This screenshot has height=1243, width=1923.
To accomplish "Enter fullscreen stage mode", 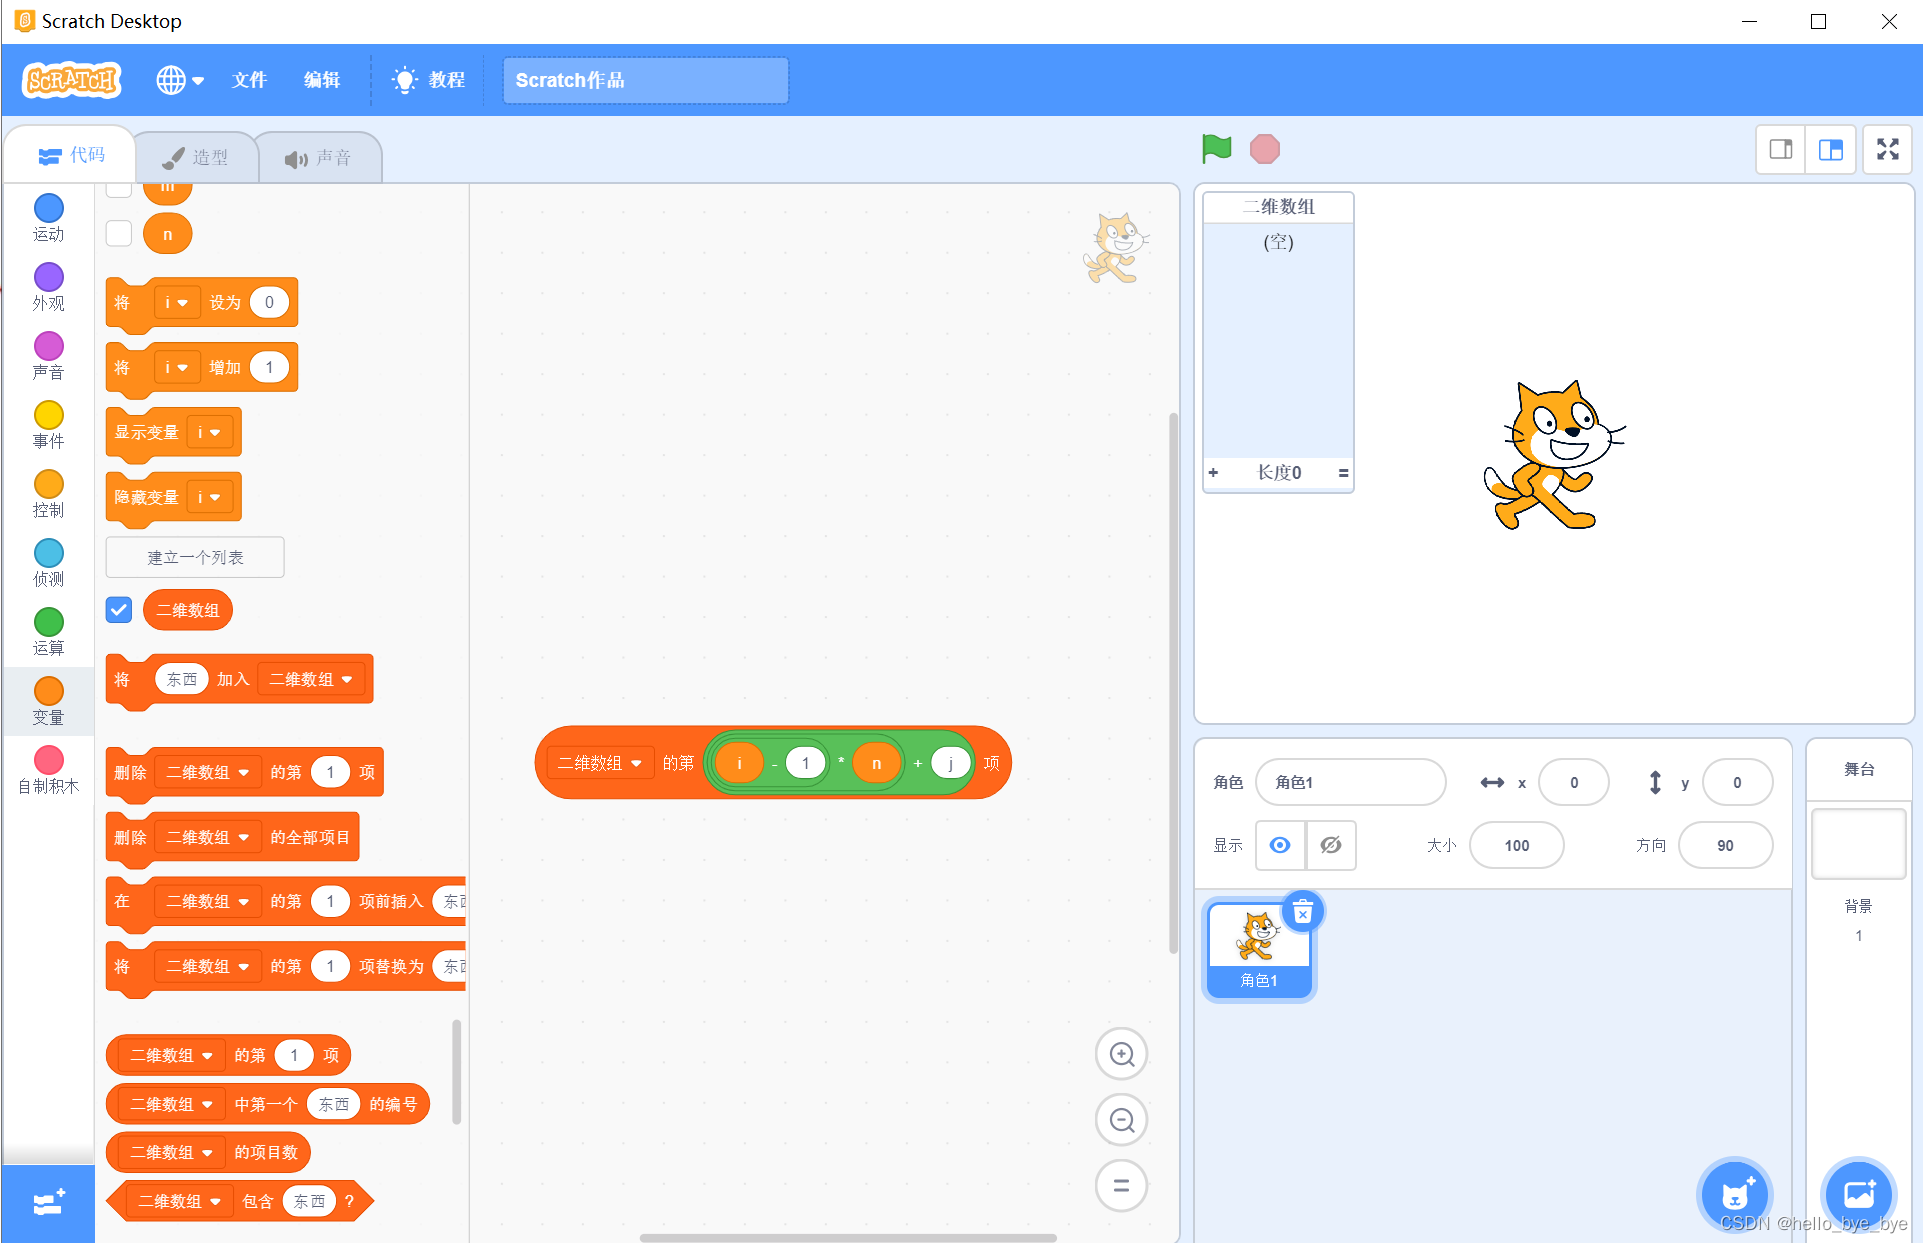I will coord(1887,149).
